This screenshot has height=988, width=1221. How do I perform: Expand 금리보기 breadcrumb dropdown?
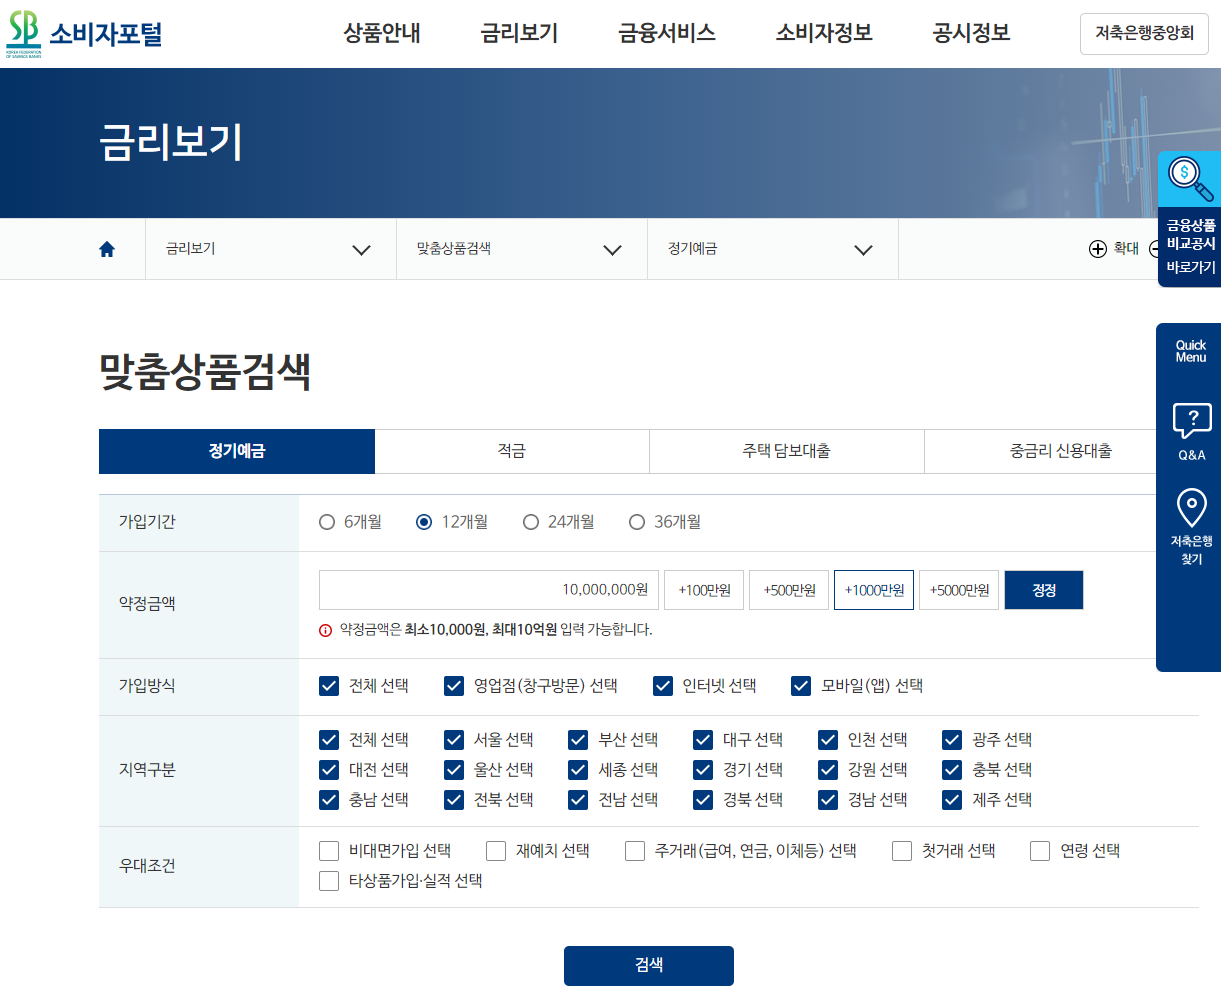[270, 249]
